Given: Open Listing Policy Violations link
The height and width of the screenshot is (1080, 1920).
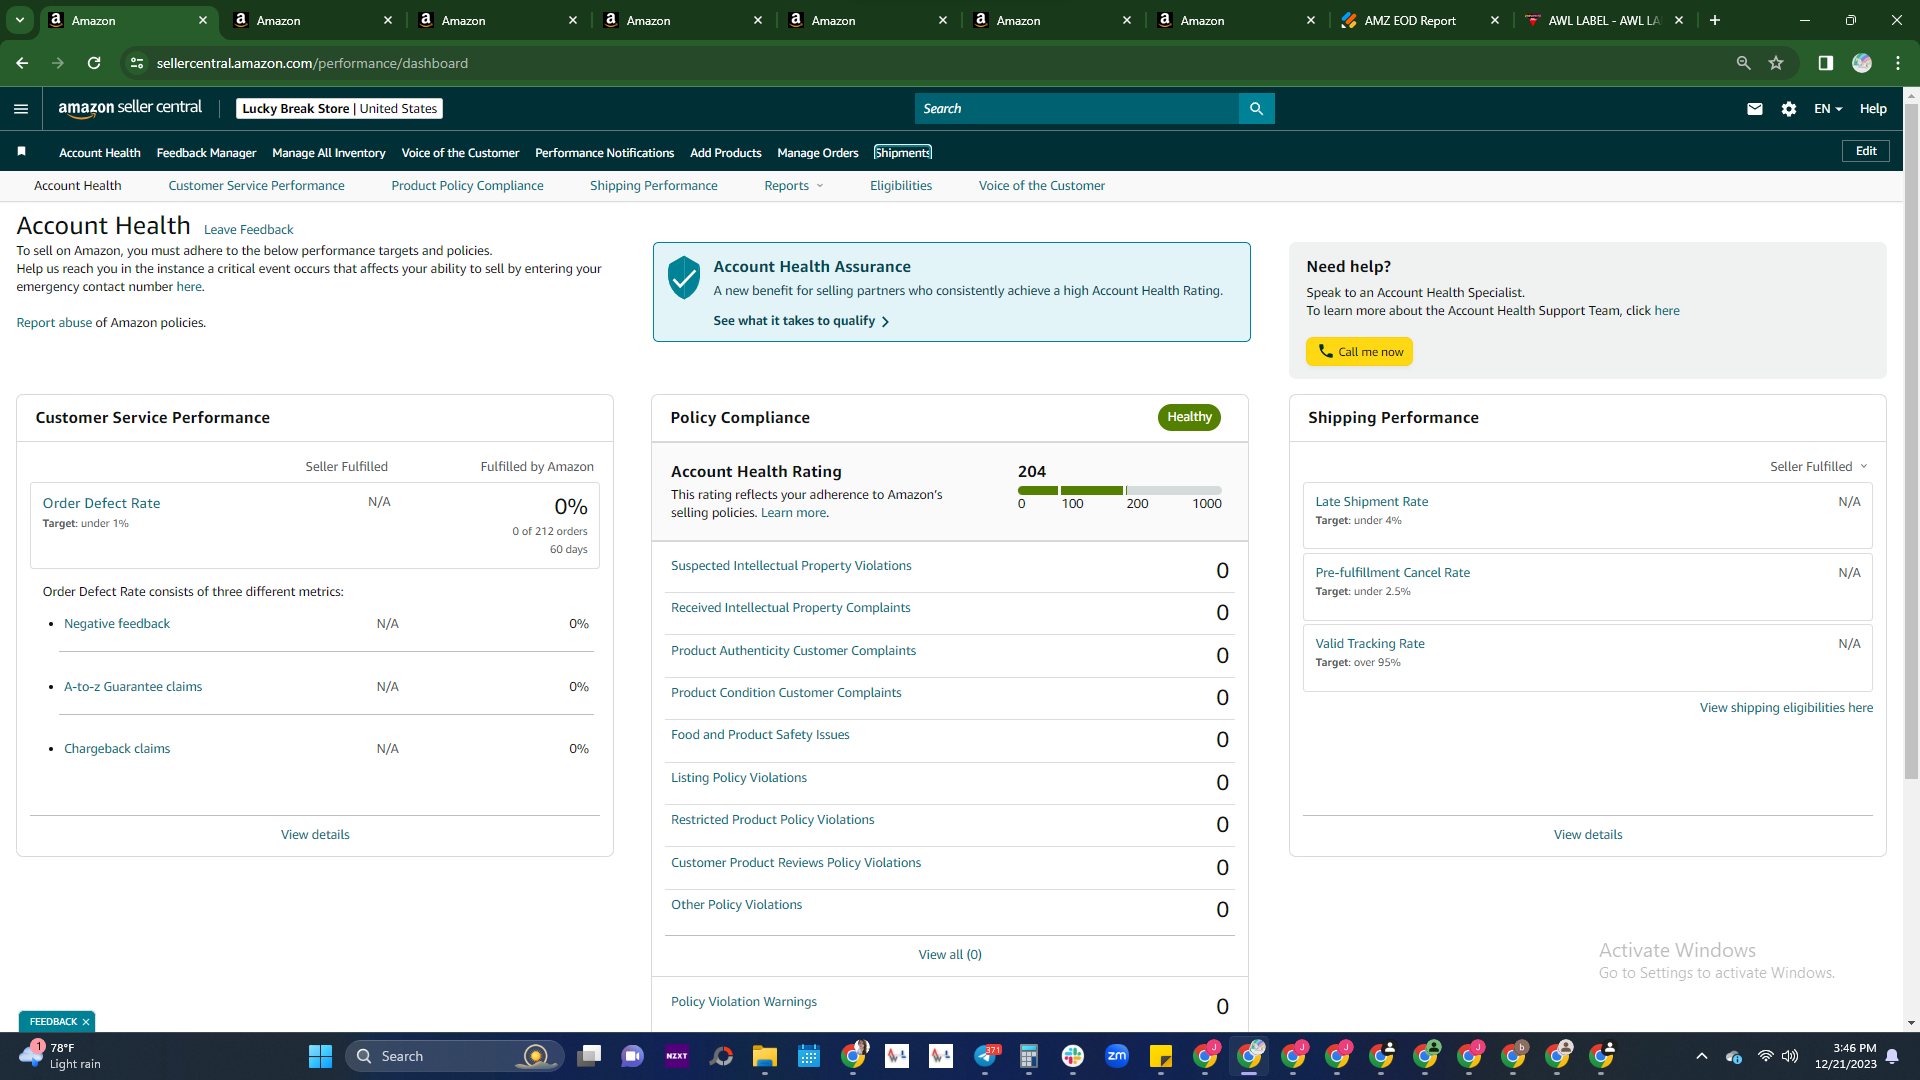Looking at the screenshot, I should (x=738, y=778).
